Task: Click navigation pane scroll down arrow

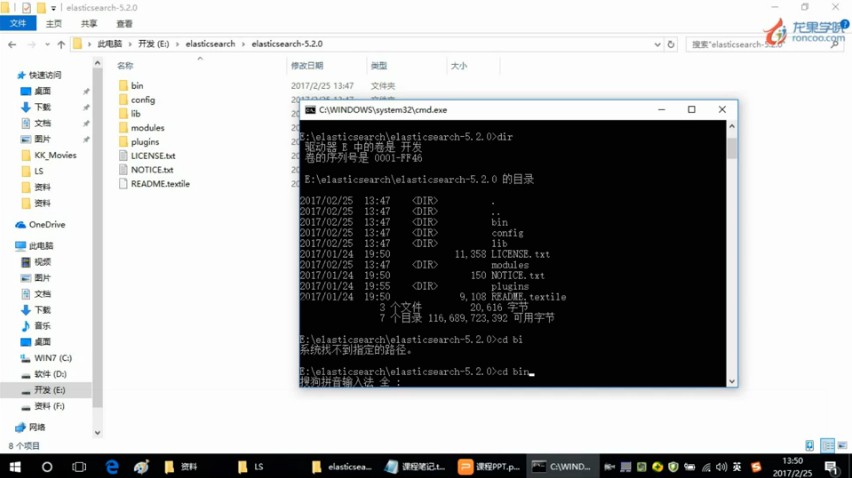Action: pos(97,433)
